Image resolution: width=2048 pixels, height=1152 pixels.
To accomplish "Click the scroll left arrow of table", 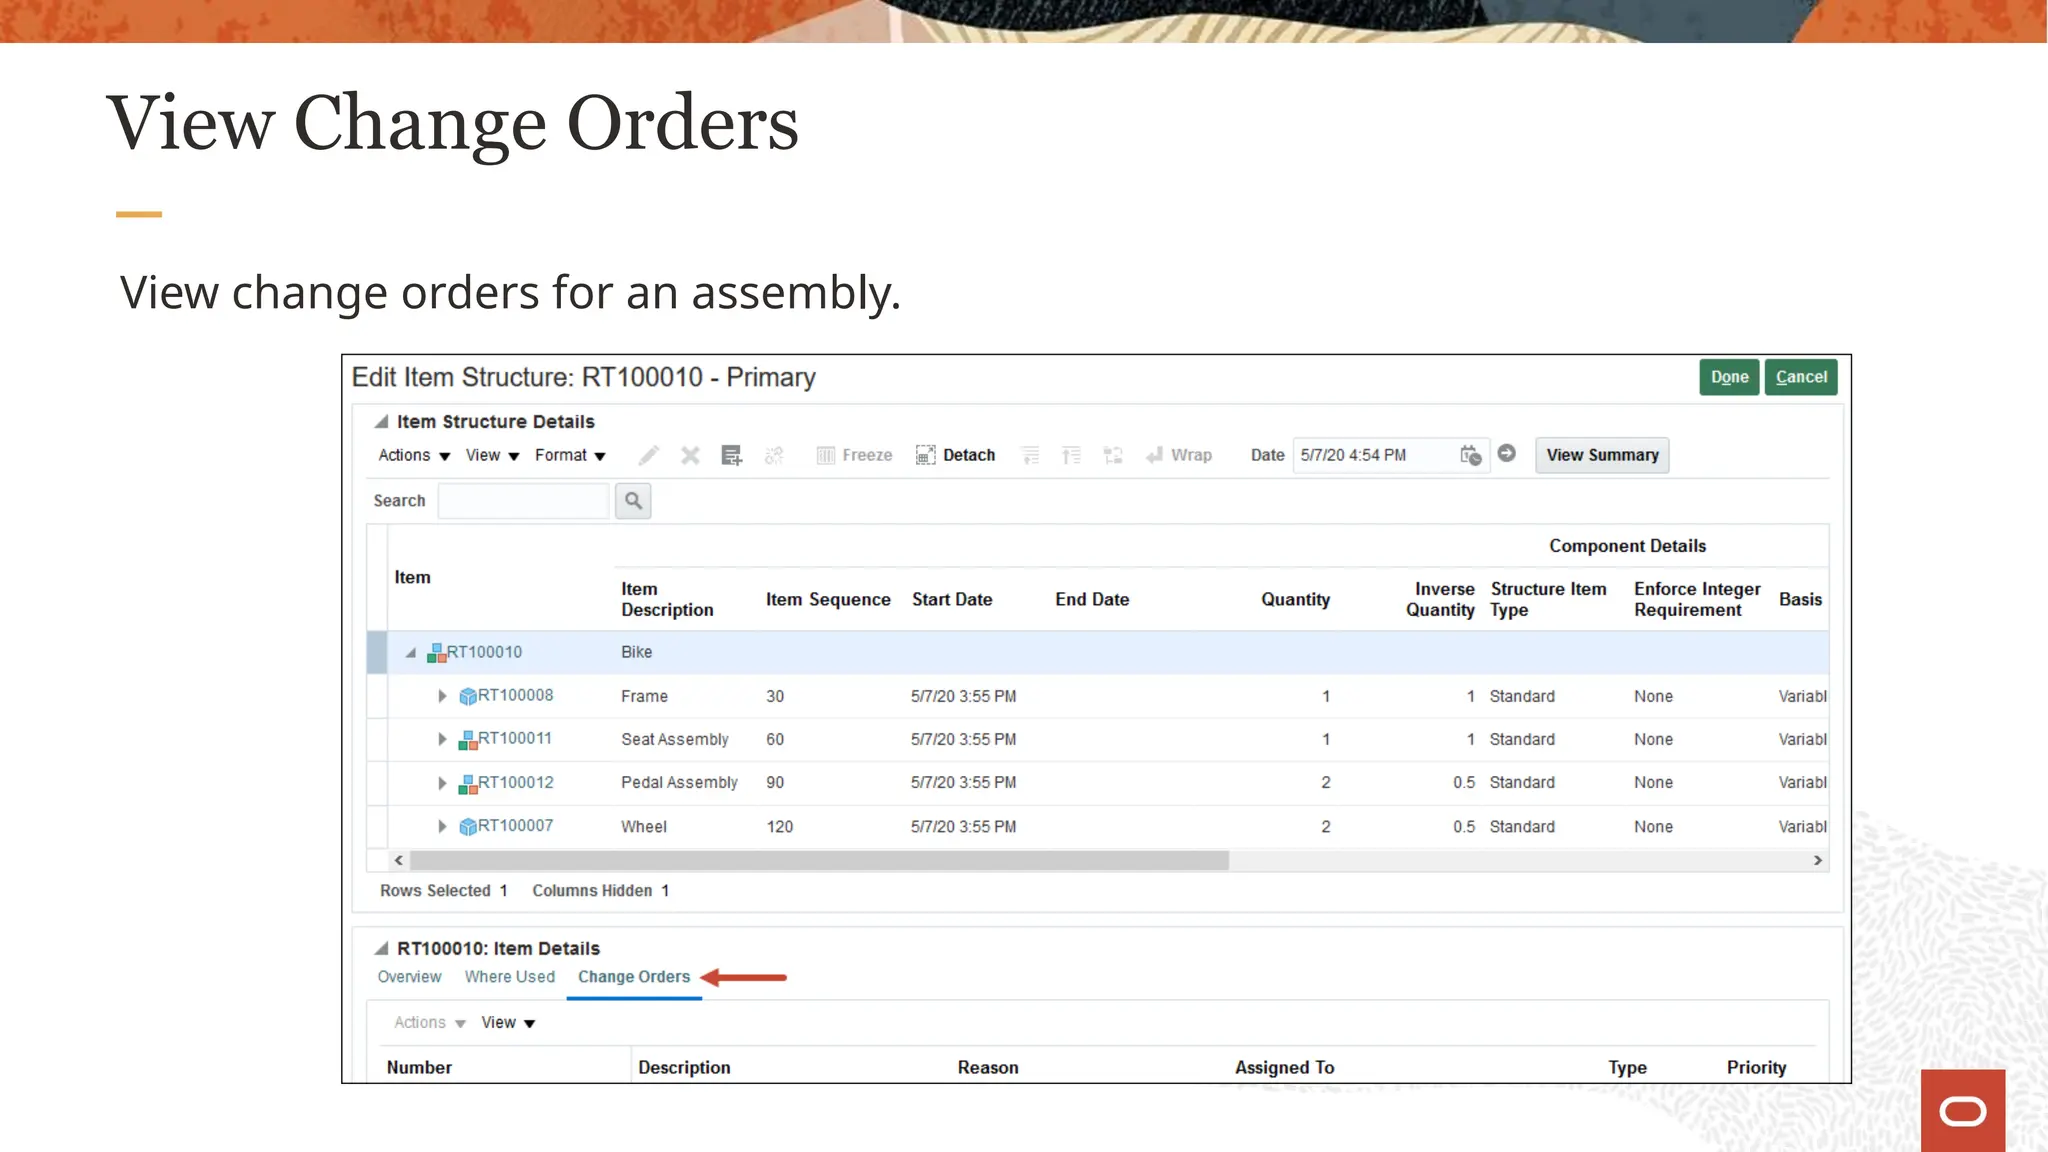I will 399,860.
